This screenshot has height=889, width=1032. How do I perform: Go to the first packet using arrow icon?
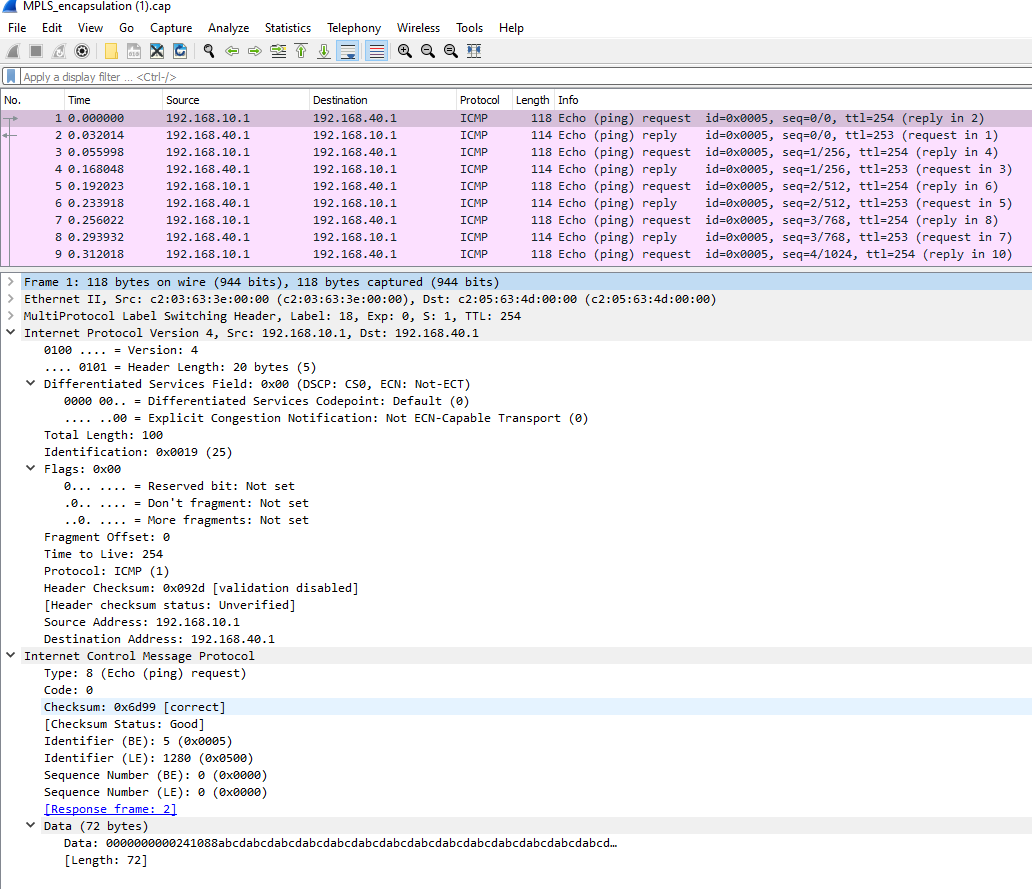pos(302,51)
